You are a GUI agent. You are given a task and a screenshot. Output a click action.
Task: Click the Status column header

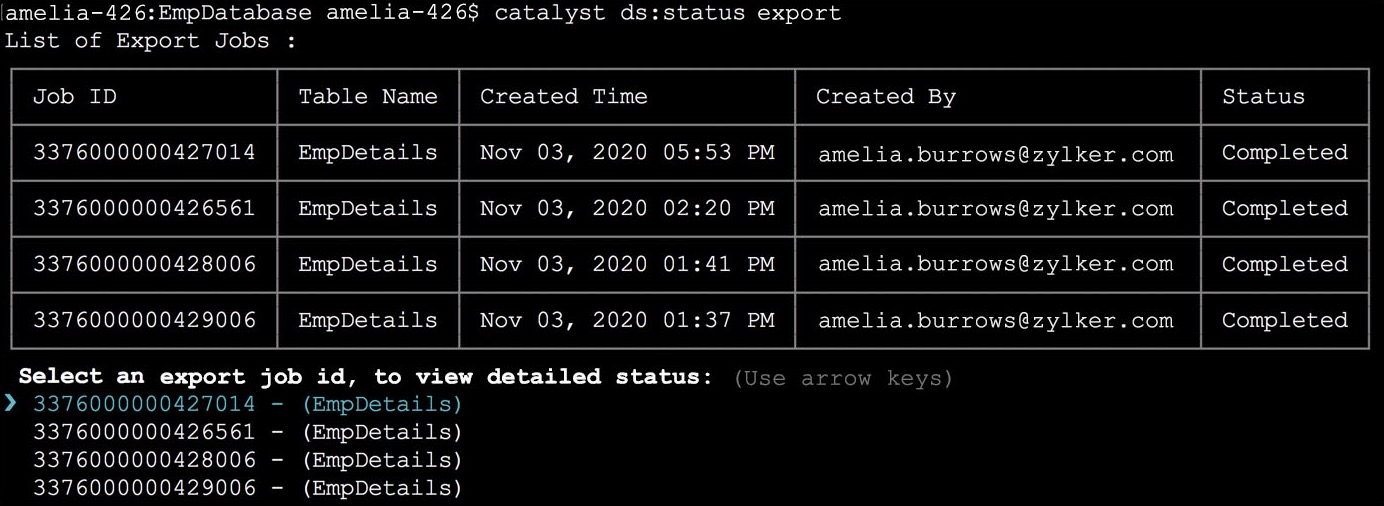[1263, 97]
